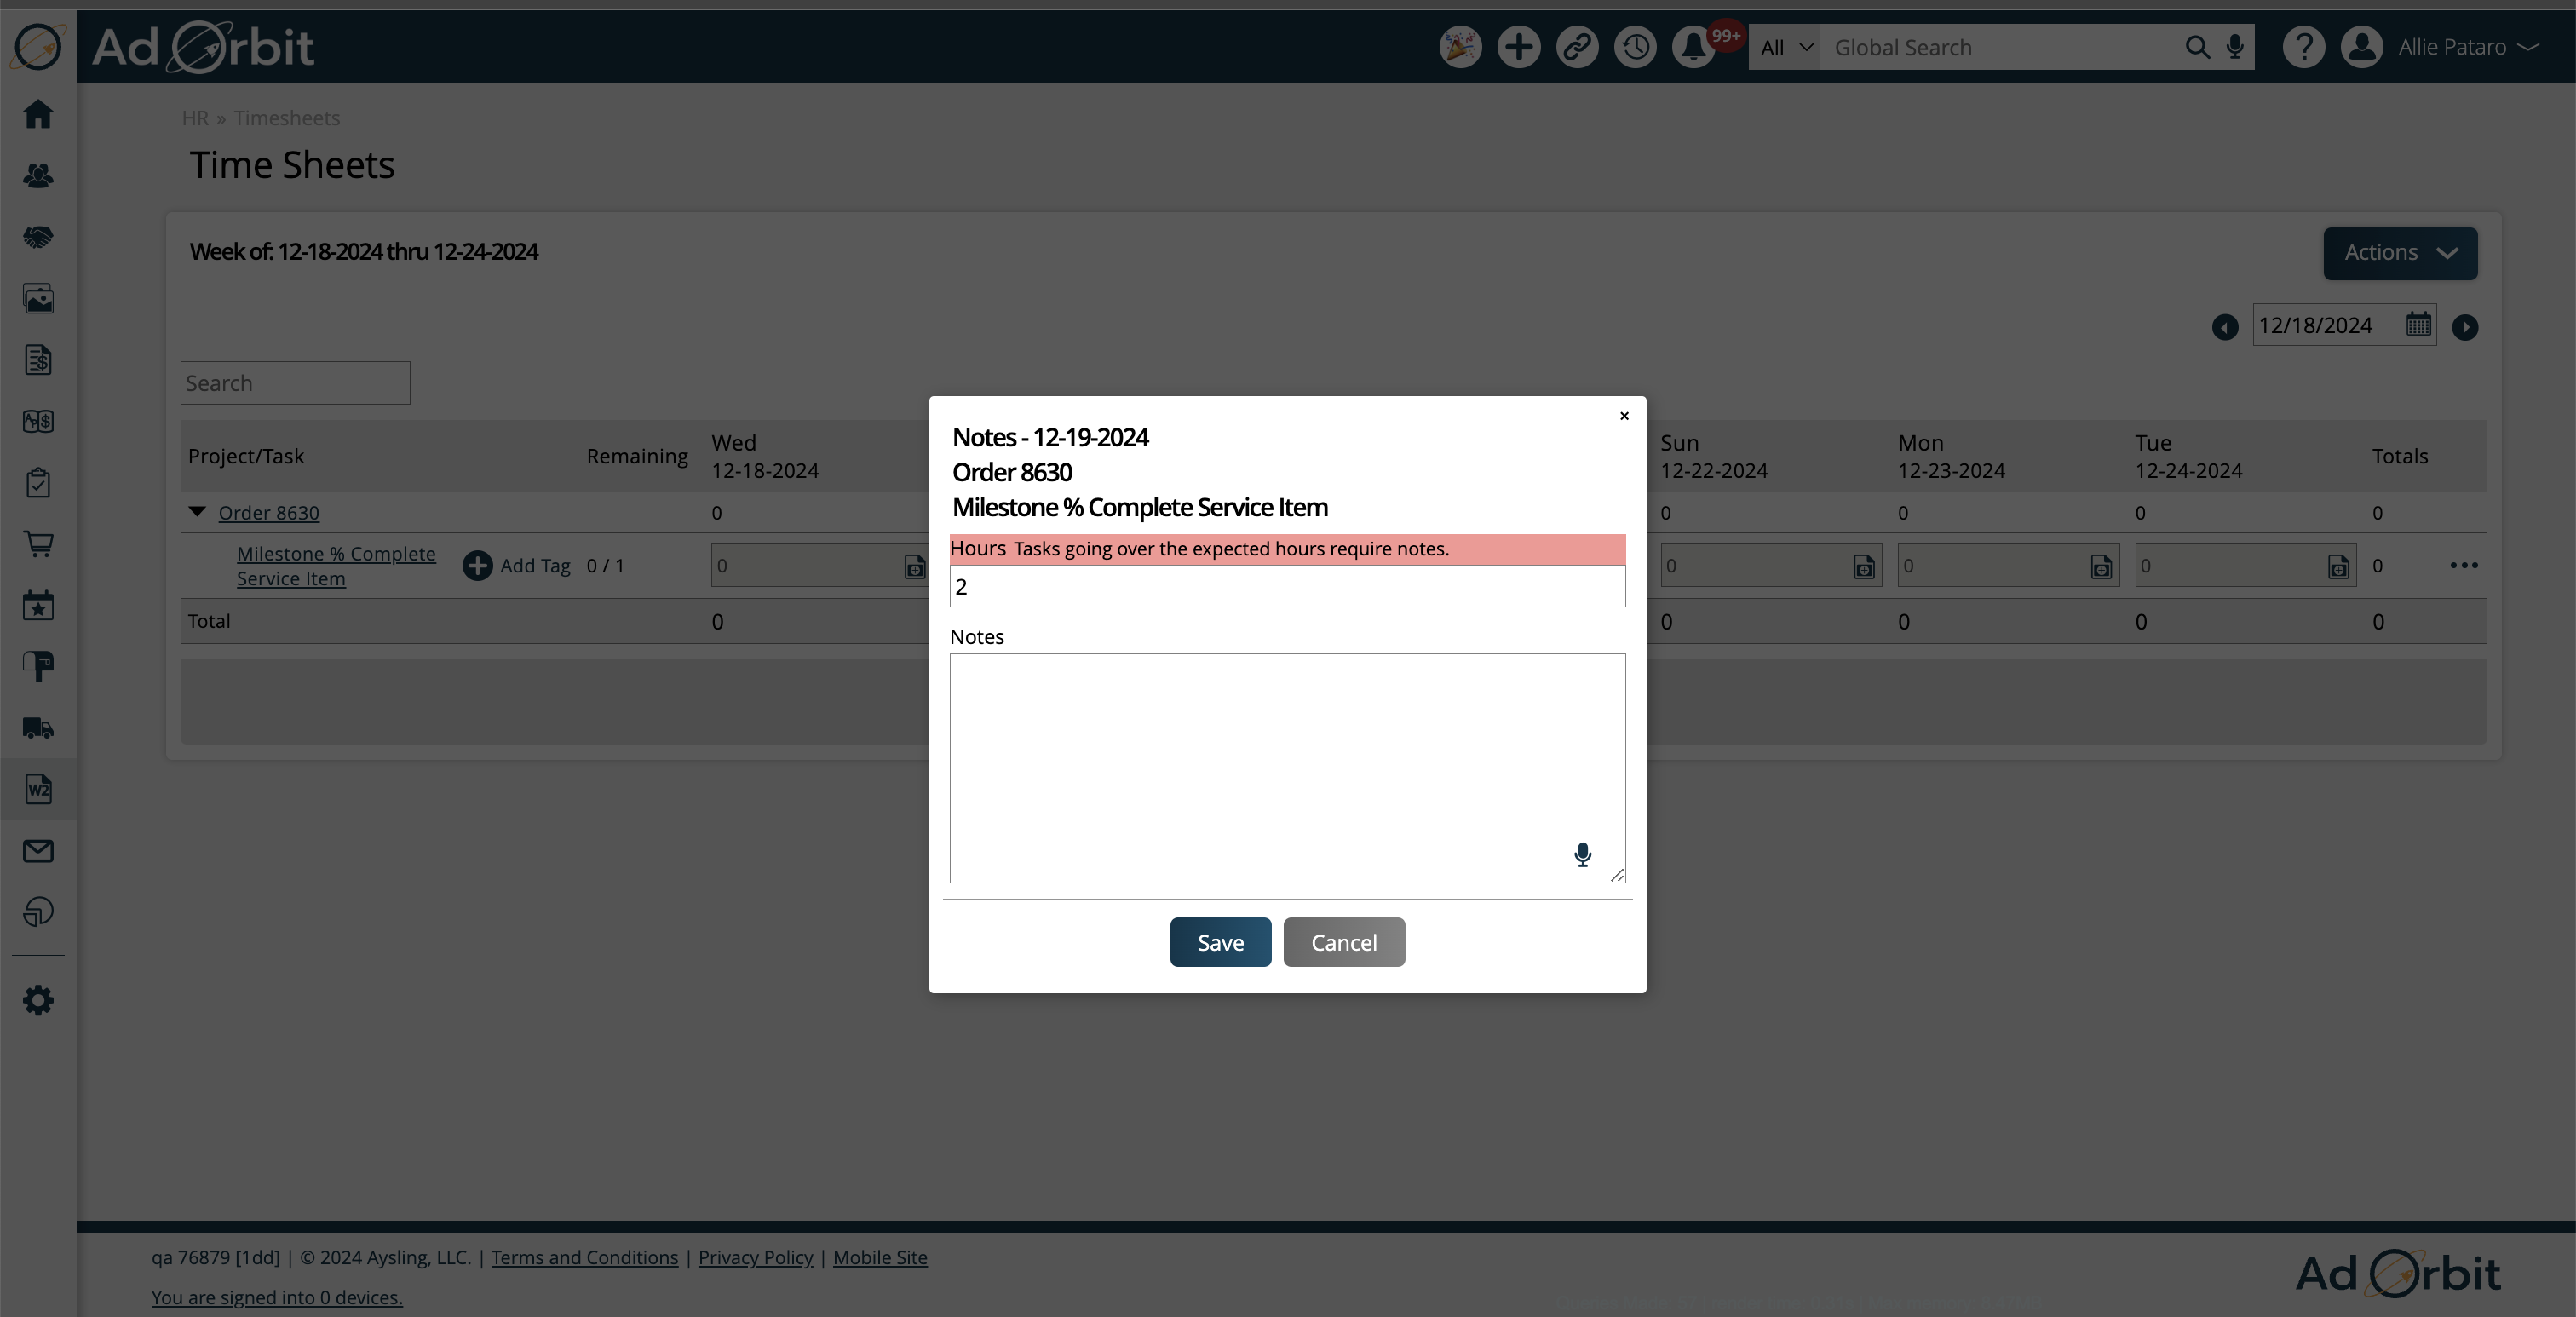Viewport: 2576px width, 1317px height.
Task: Open the quick add plus icon
Action: pos(1518,47)
